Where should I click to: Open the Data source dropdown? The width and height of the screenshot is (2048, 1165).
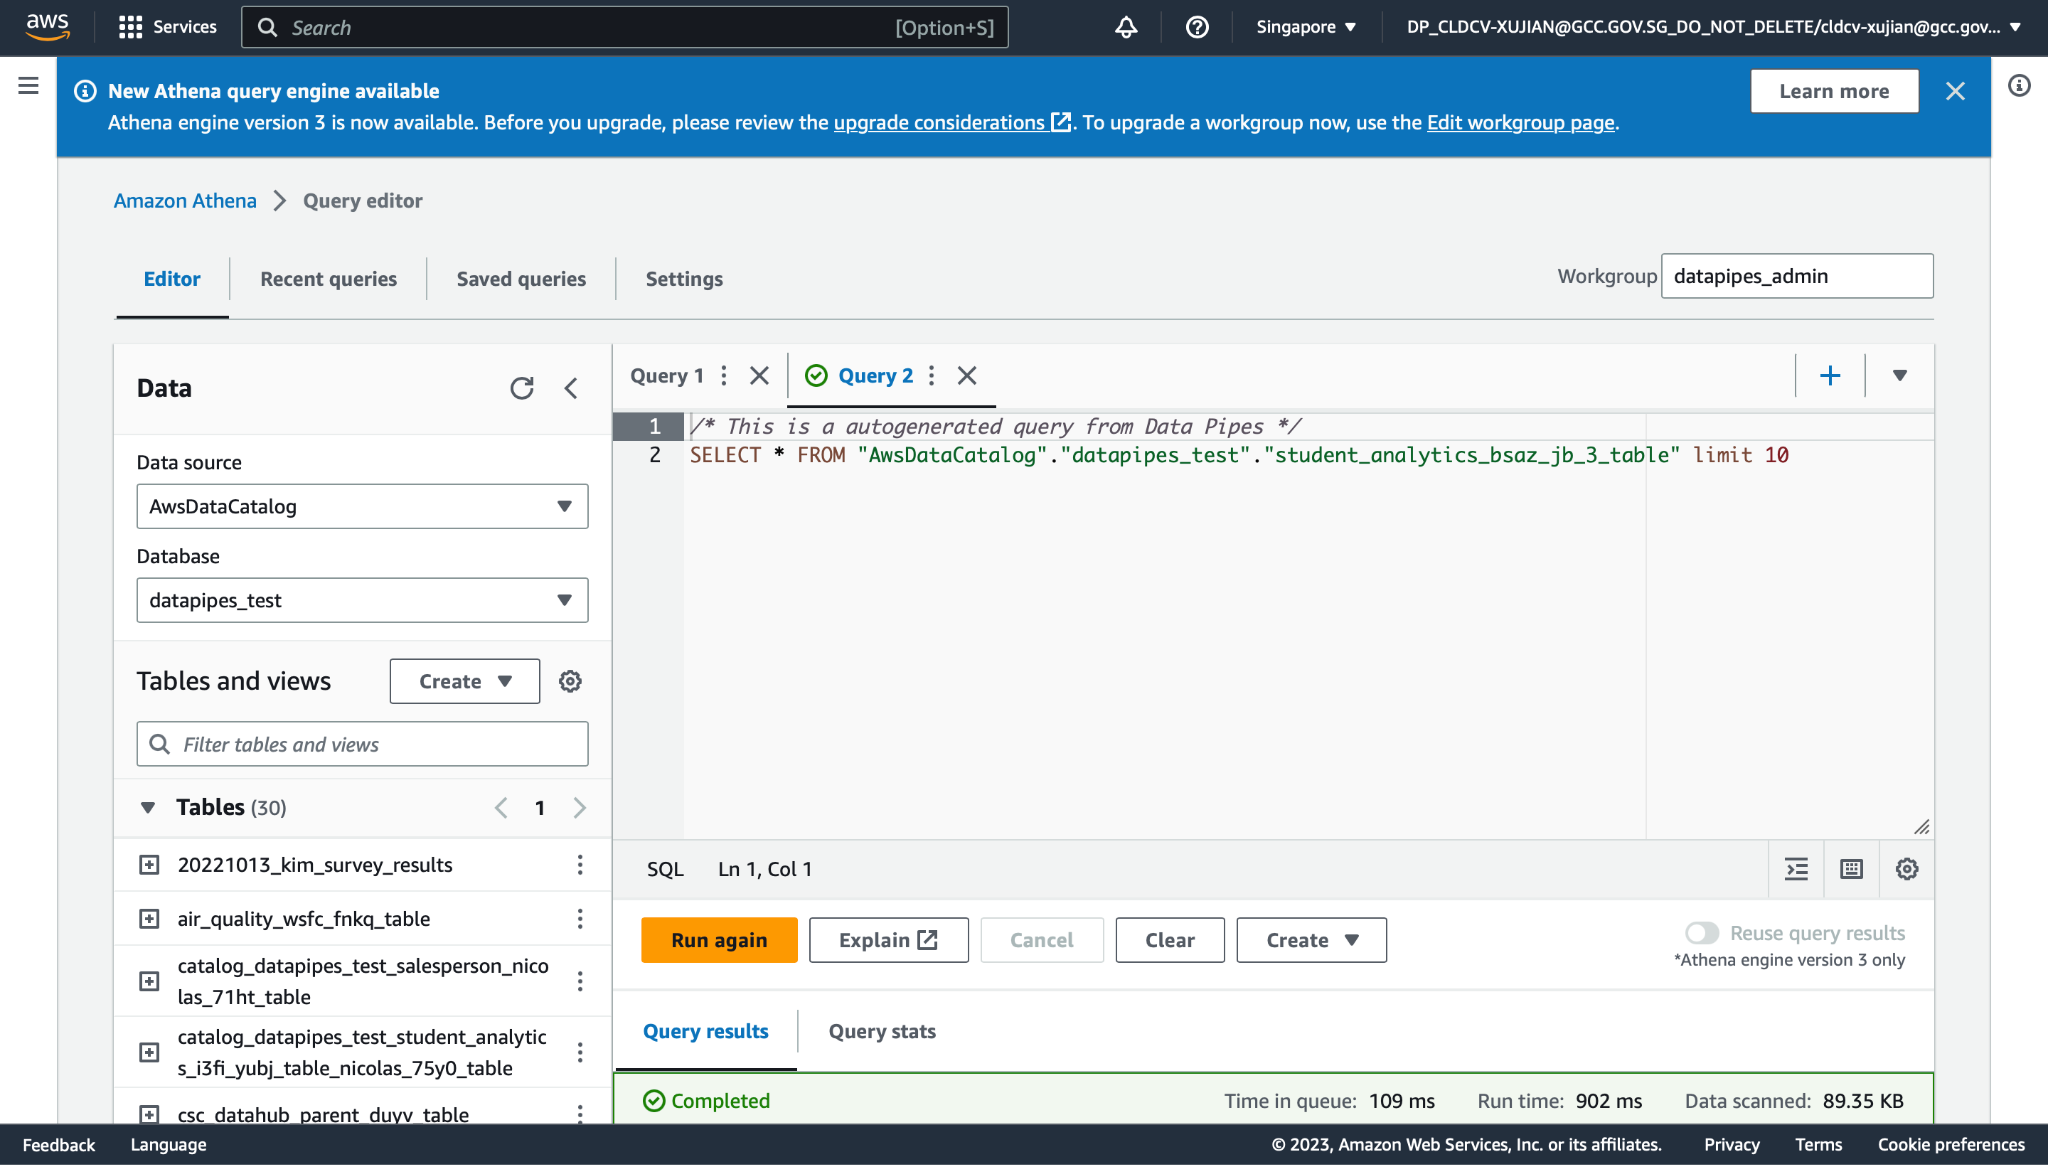point(362,506)
